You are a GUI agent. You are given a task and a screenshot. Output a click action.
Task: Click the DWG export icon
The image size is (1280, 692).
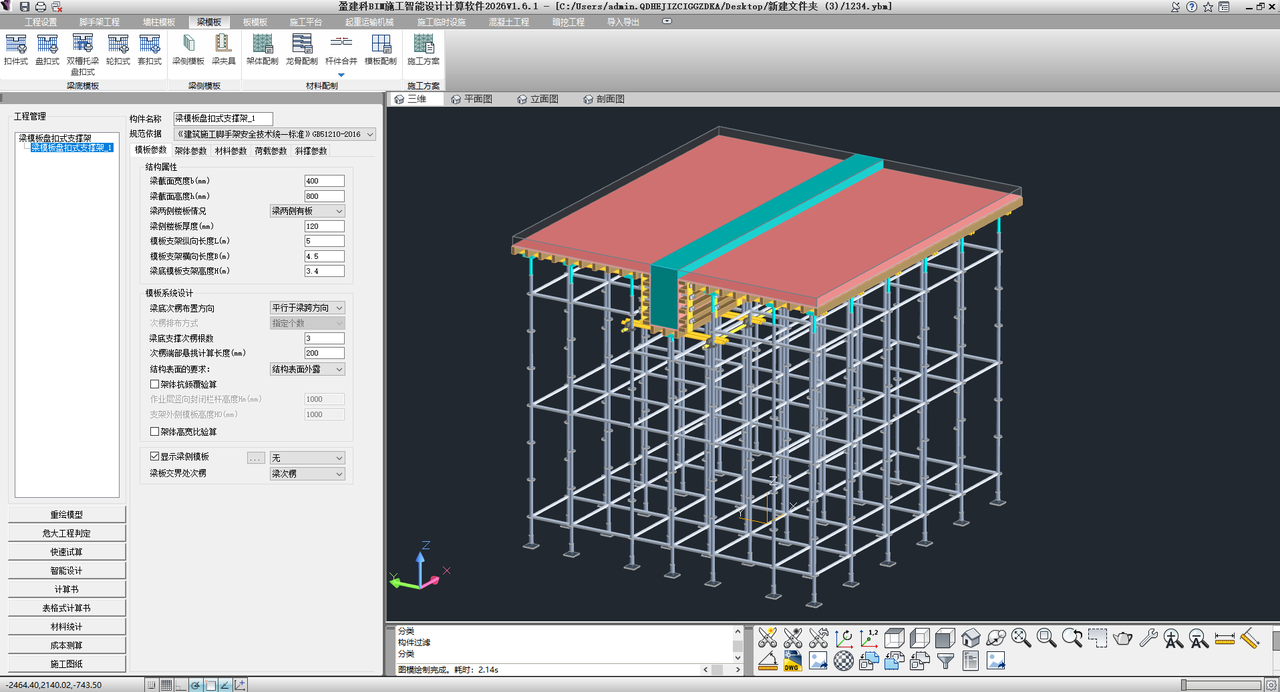793,661
